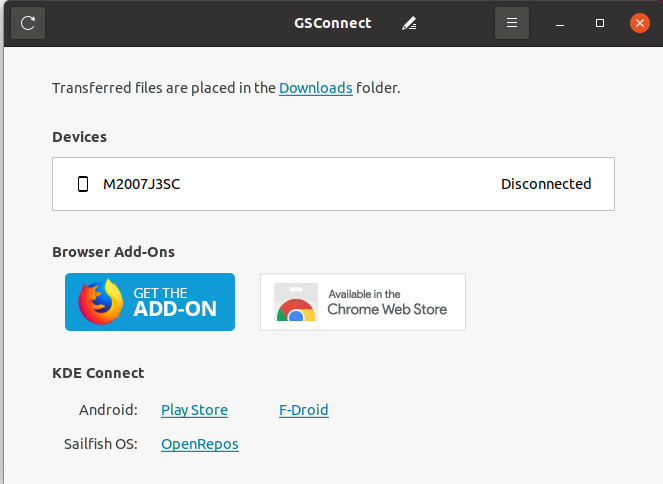Click the refresh devices button

tap(28, 23)
